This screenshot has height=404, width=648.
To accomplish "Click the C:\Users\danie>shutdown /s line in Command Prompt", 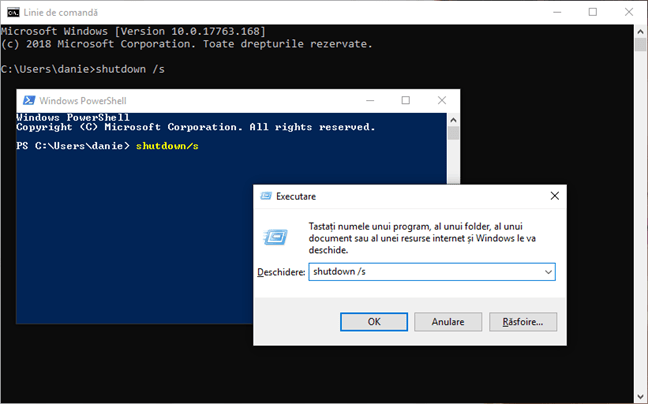I will pyautogui.click(x=83, y=69).
